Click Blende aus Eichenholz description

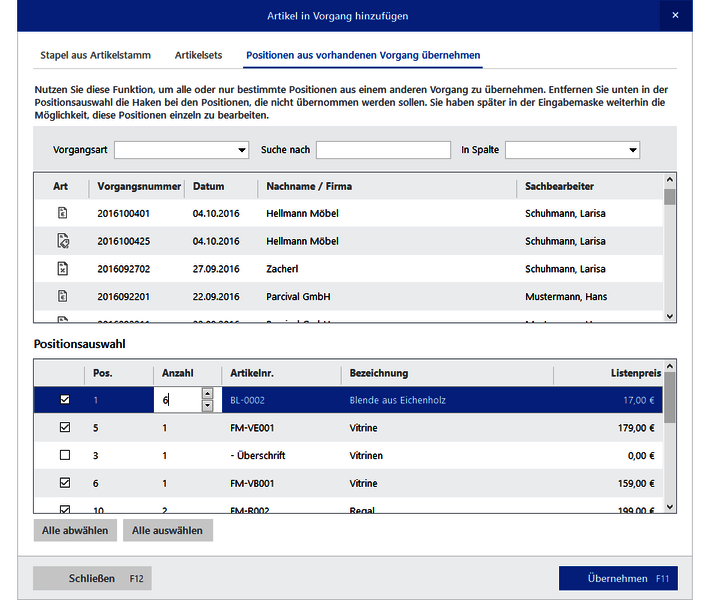(x=398, y=400)
